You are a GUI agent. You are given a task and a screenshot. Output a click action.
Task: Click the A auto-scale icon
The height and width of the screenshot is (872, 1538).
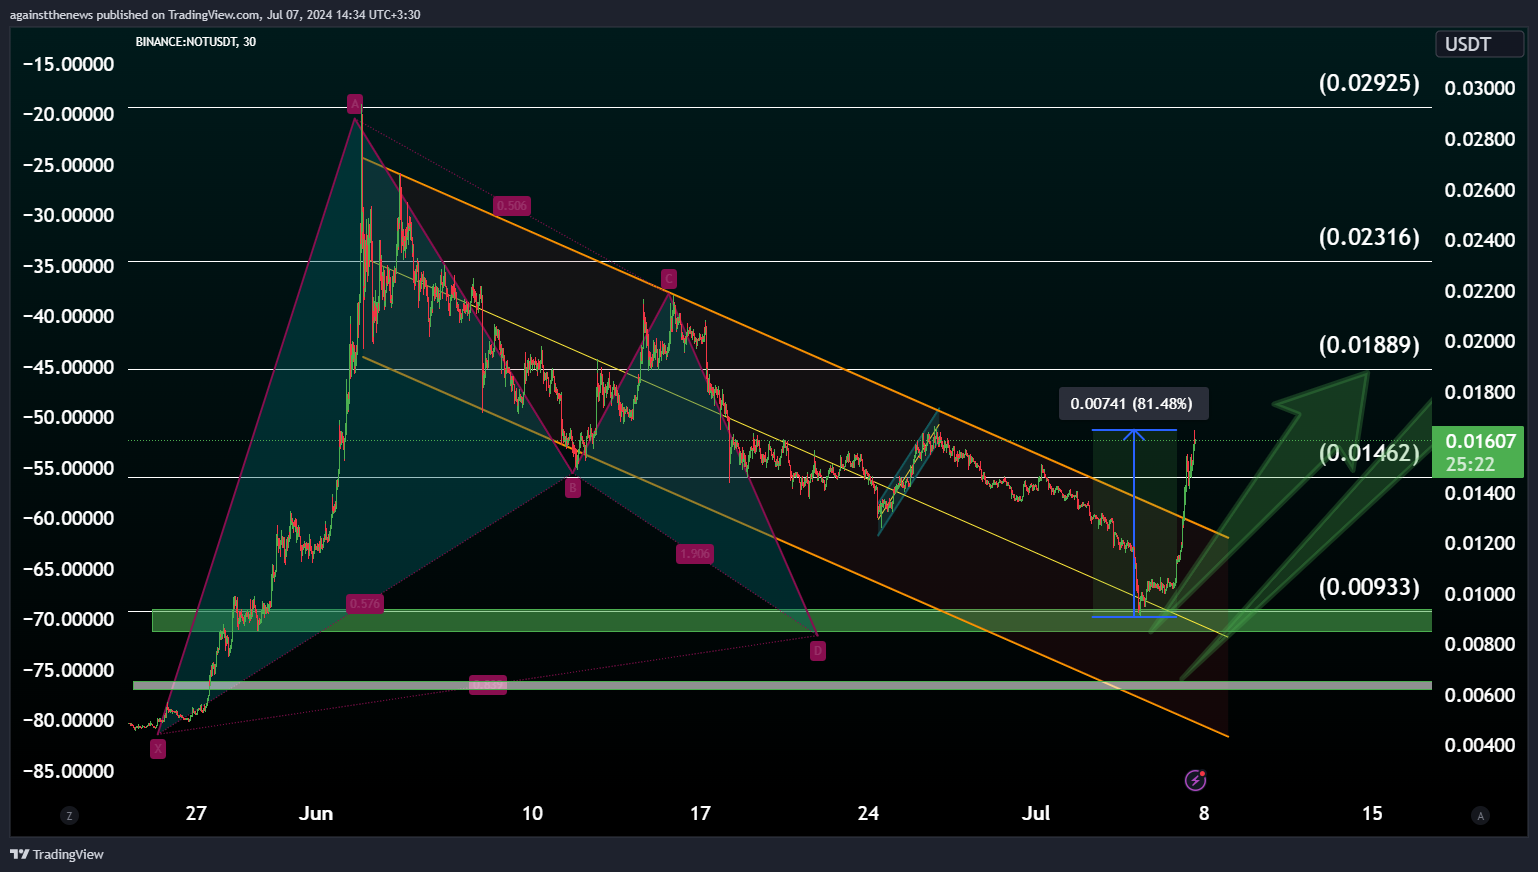click(x=1481, y=816)
